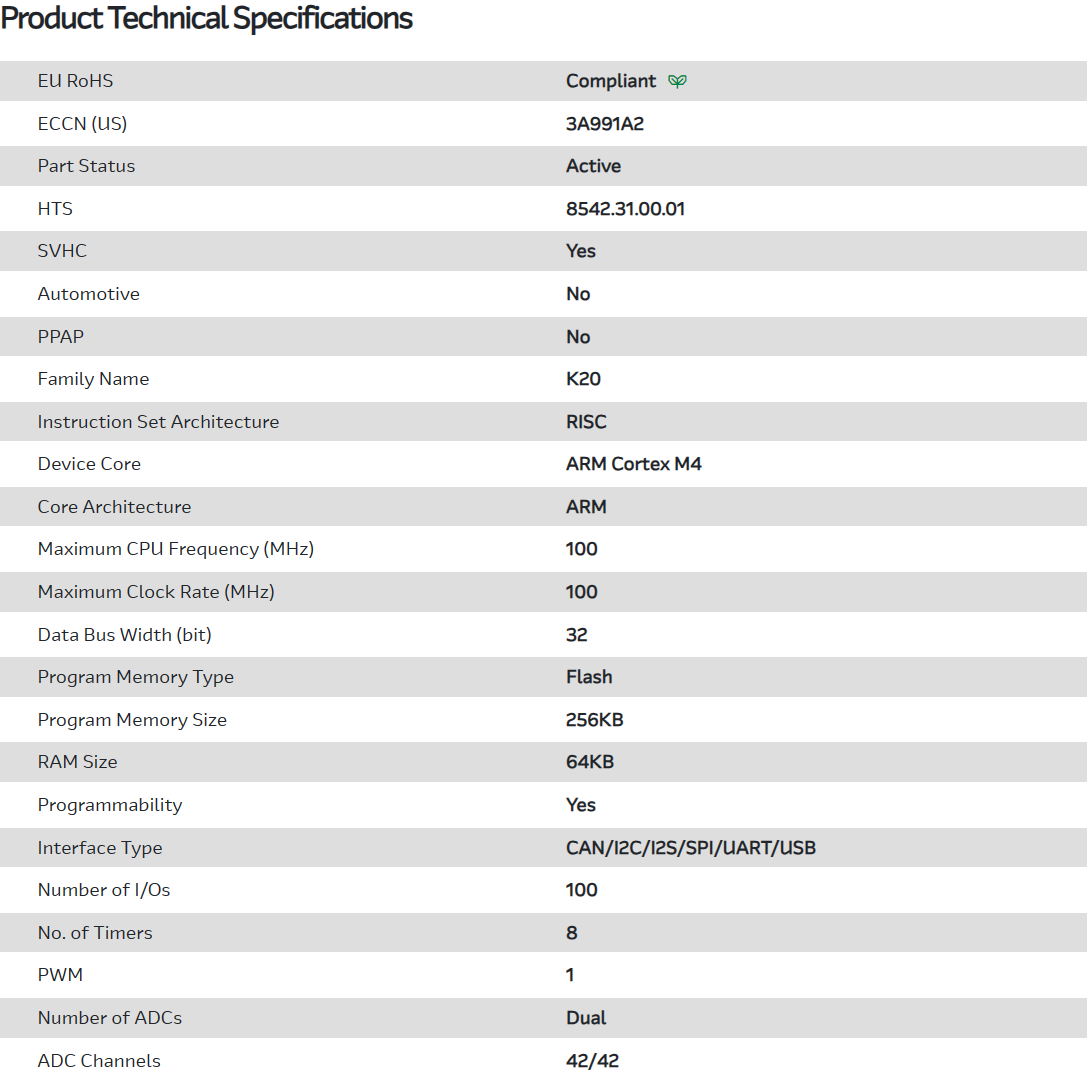1087x1074 pixels.
Task: Click the Device Core value ARM Cortex M4
Action: coord(633,464)
